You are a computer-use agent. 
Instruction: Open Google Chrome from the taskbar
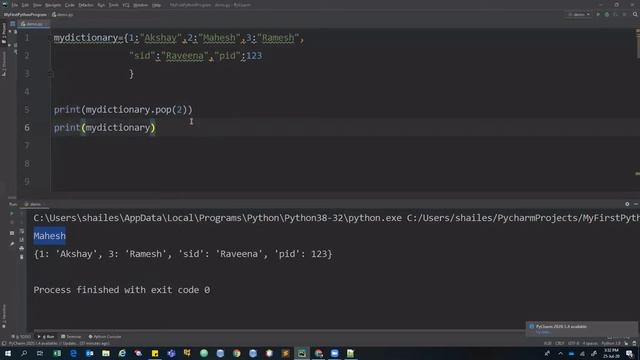click(237, 353)
